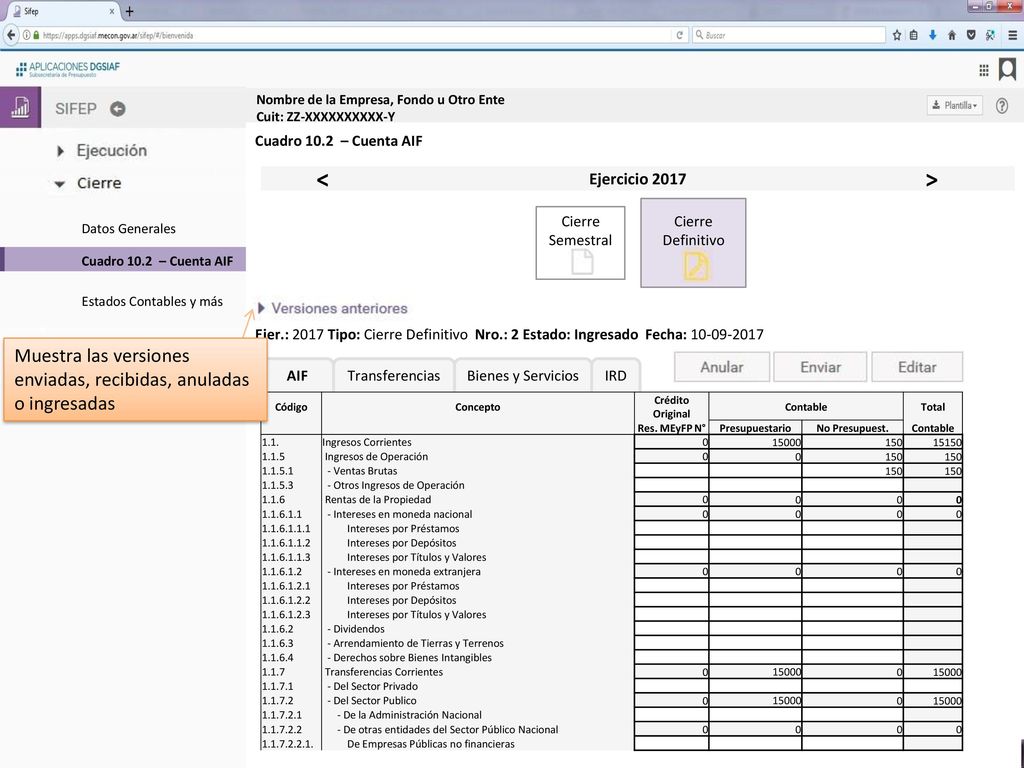The width and height of the screenshot is (1024, 768).
Task: Select the AIF tab
Action: (x=297, y=376)
